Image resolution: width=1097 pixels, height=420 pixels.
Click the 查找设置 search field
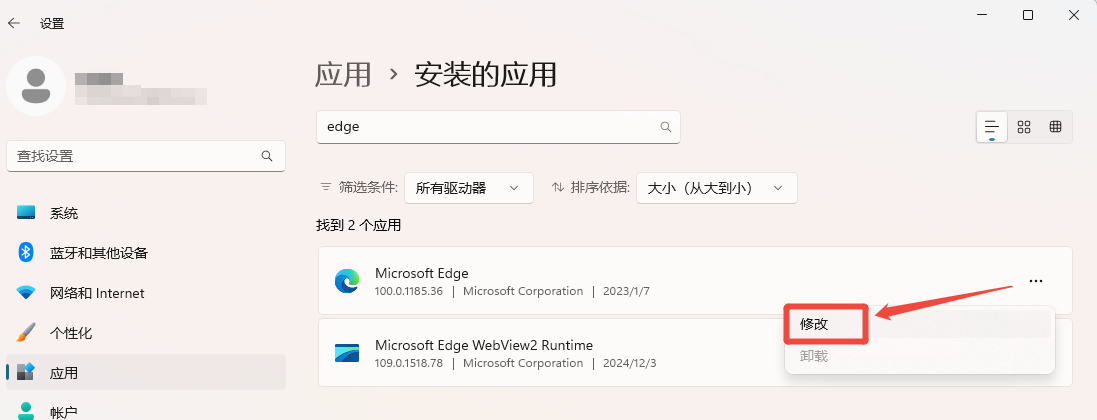point(146,156)
